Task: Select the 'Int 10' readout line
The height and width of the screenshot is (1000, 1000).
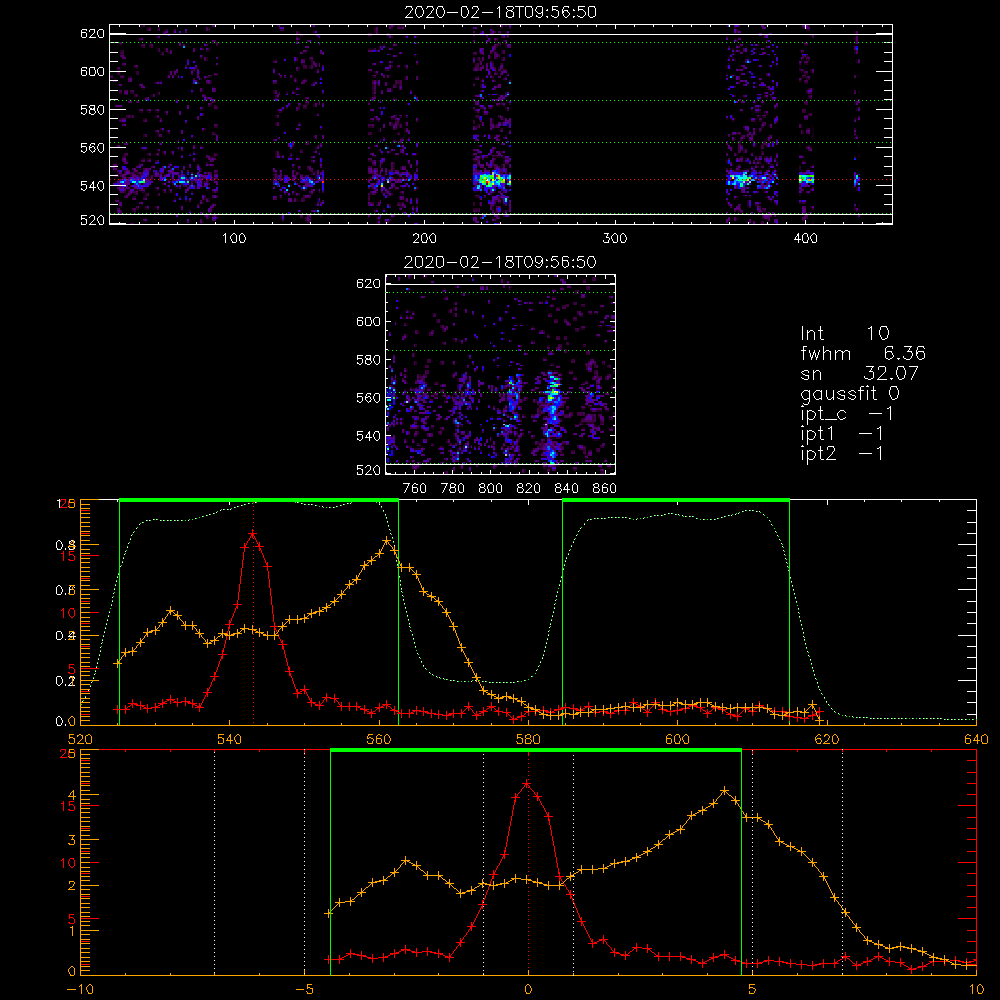Action: [x=845, y=333]
